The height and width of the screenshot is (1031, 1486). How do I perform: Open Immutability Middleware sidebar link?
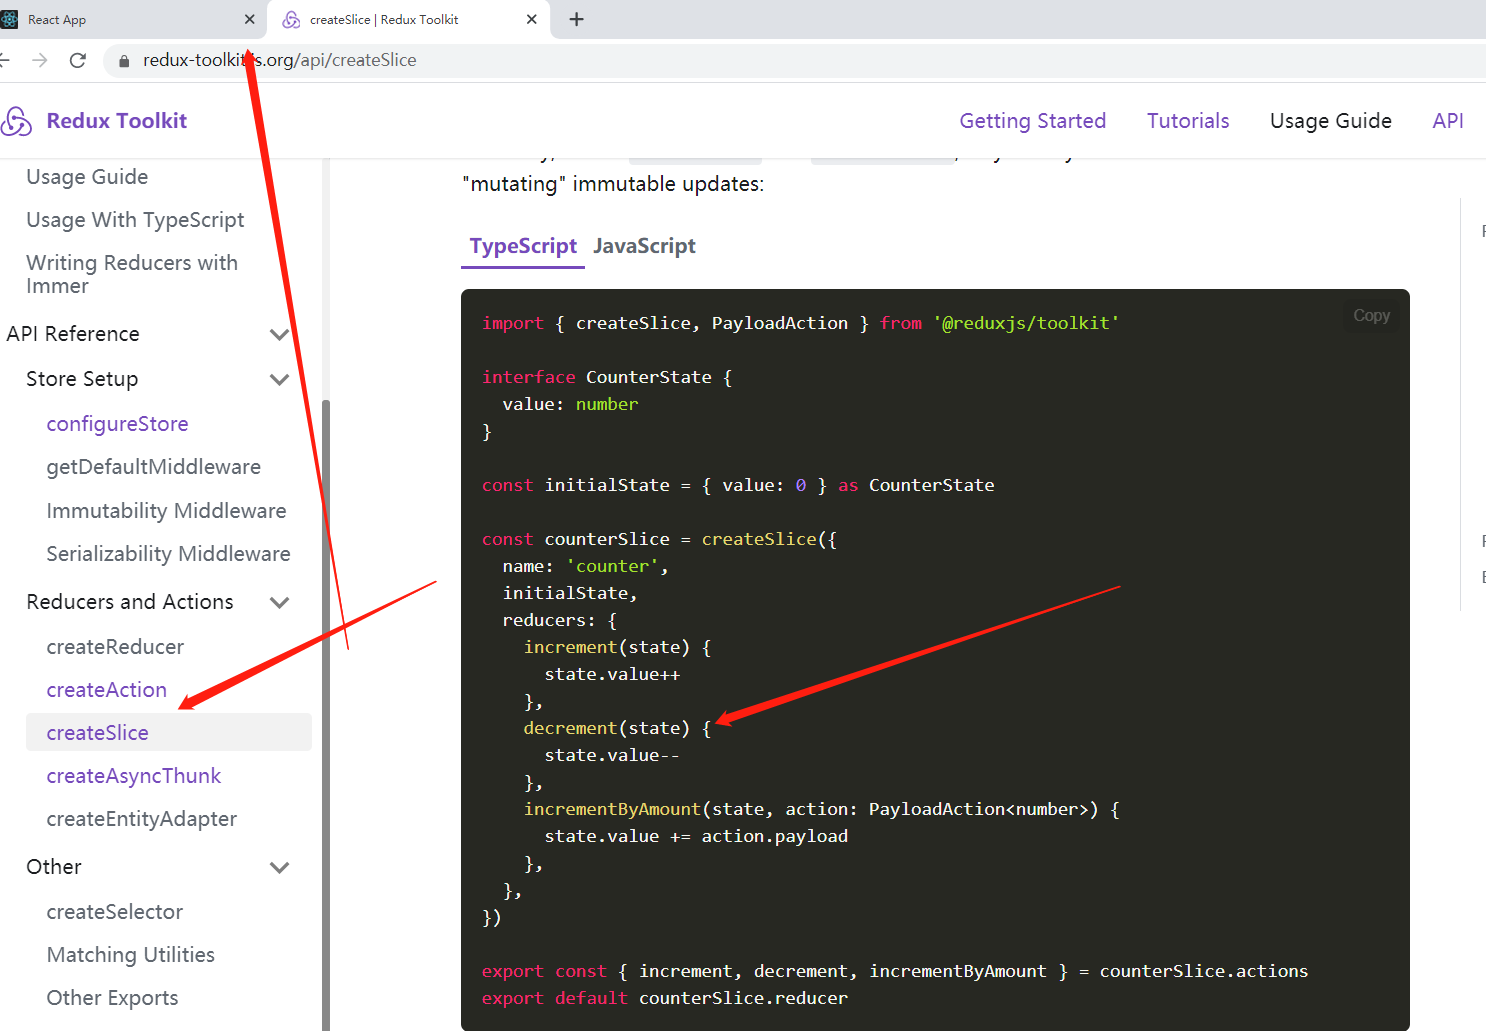point(166,511)
